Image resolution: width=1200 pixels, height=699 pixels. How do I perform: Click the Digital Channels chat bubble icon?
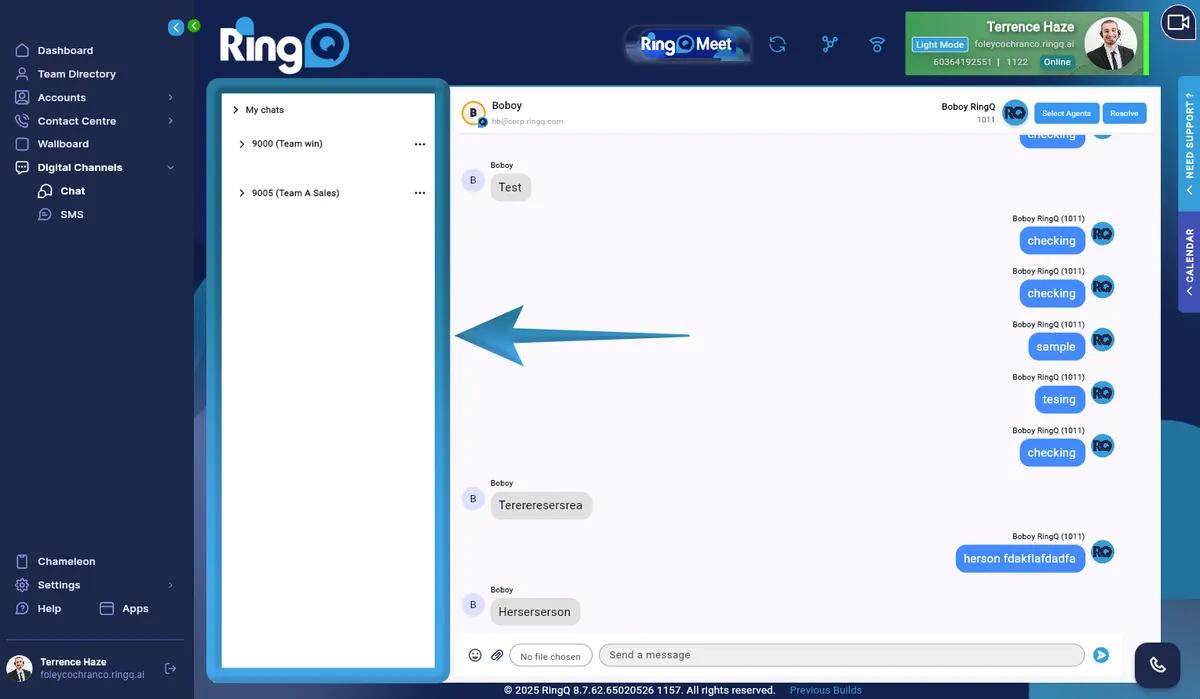coord(22,168)
